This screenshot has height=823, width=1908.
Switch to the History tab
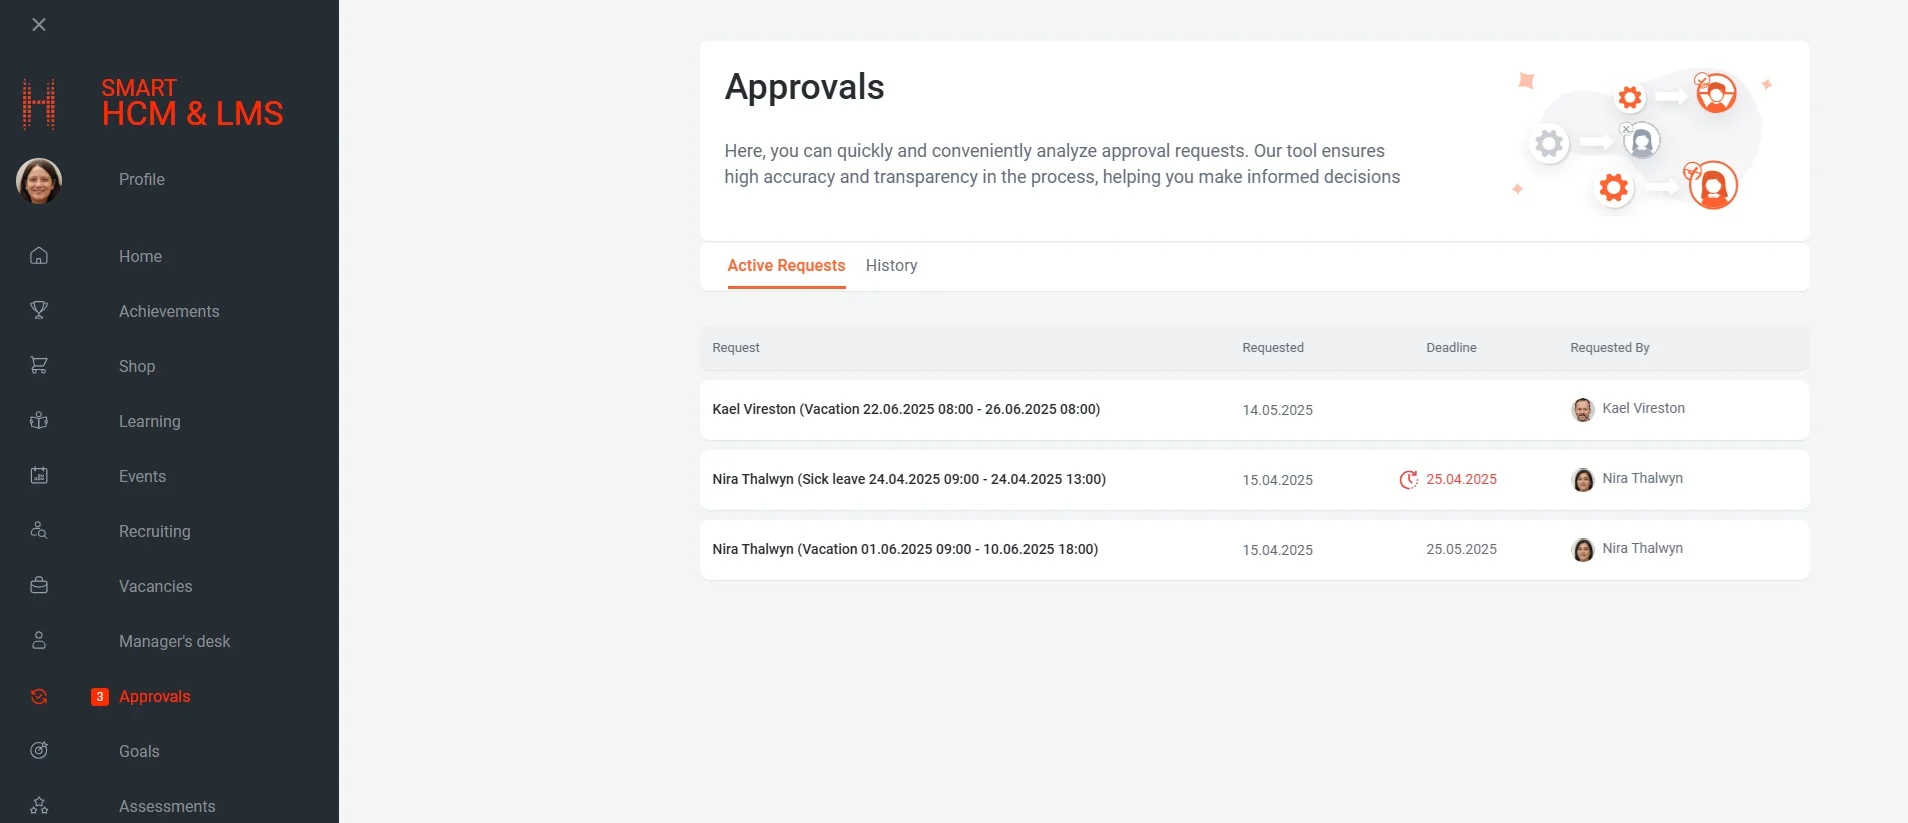[891, 266]
